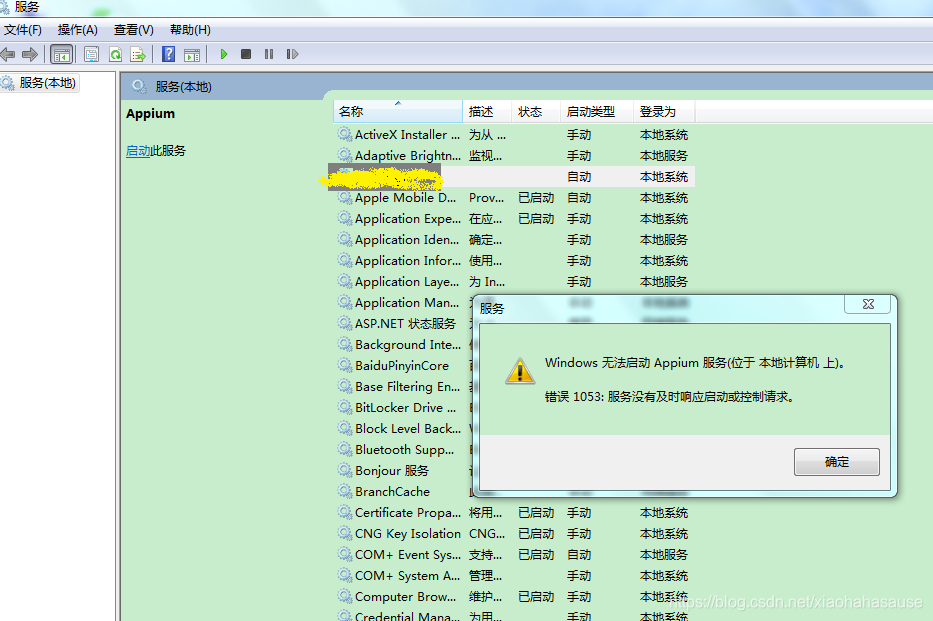Open the 帮助(H) menu
This screenshot has width=933, height=621.
[190, 30]
